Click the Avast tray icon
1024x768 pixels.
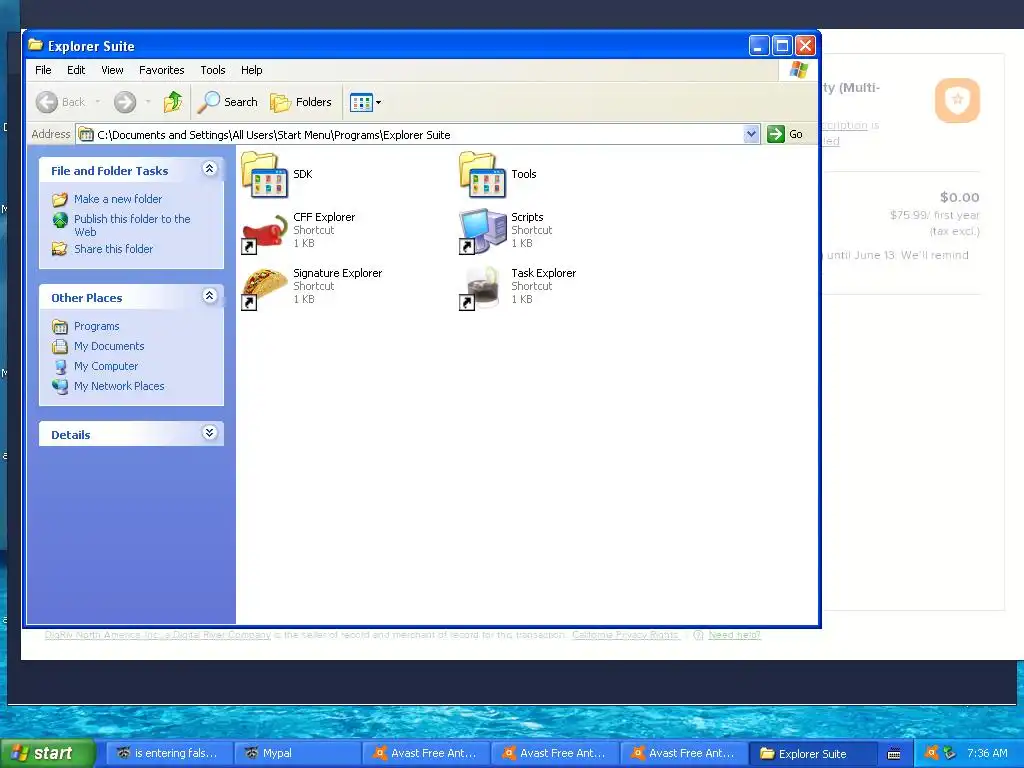[x=931, y=752]
